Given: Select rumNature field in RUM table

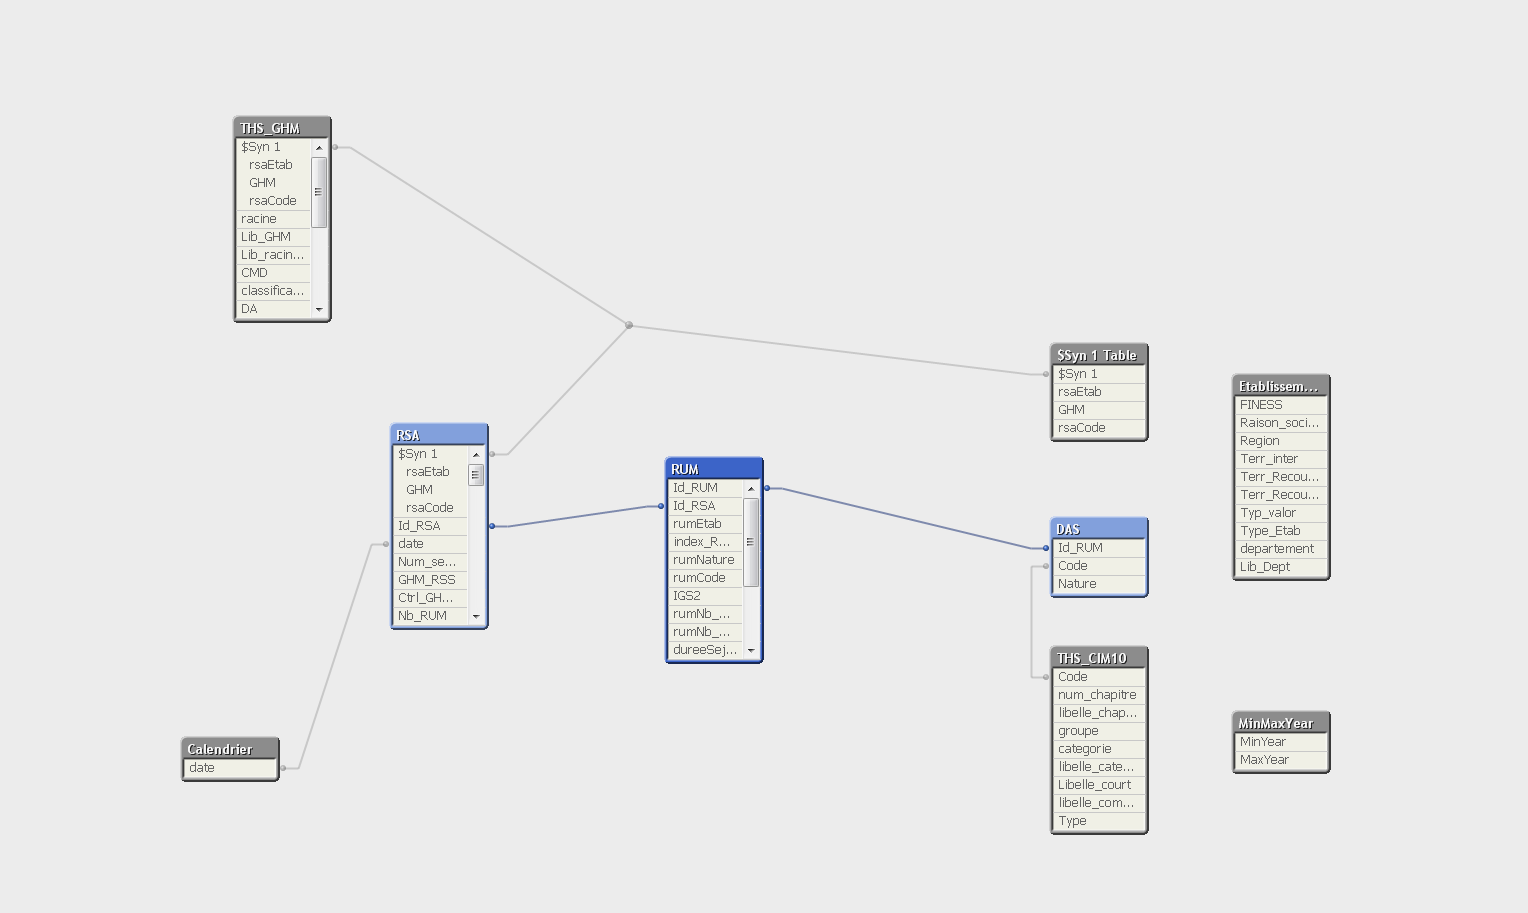Looking at the screenshot, I should tap(705, 560).
